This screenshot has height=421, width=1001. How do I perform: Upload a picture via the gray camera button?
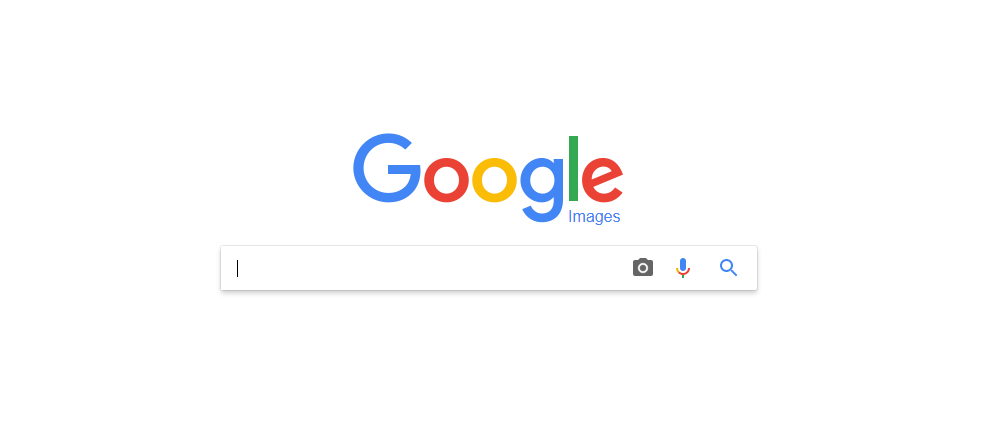(643, 268)
